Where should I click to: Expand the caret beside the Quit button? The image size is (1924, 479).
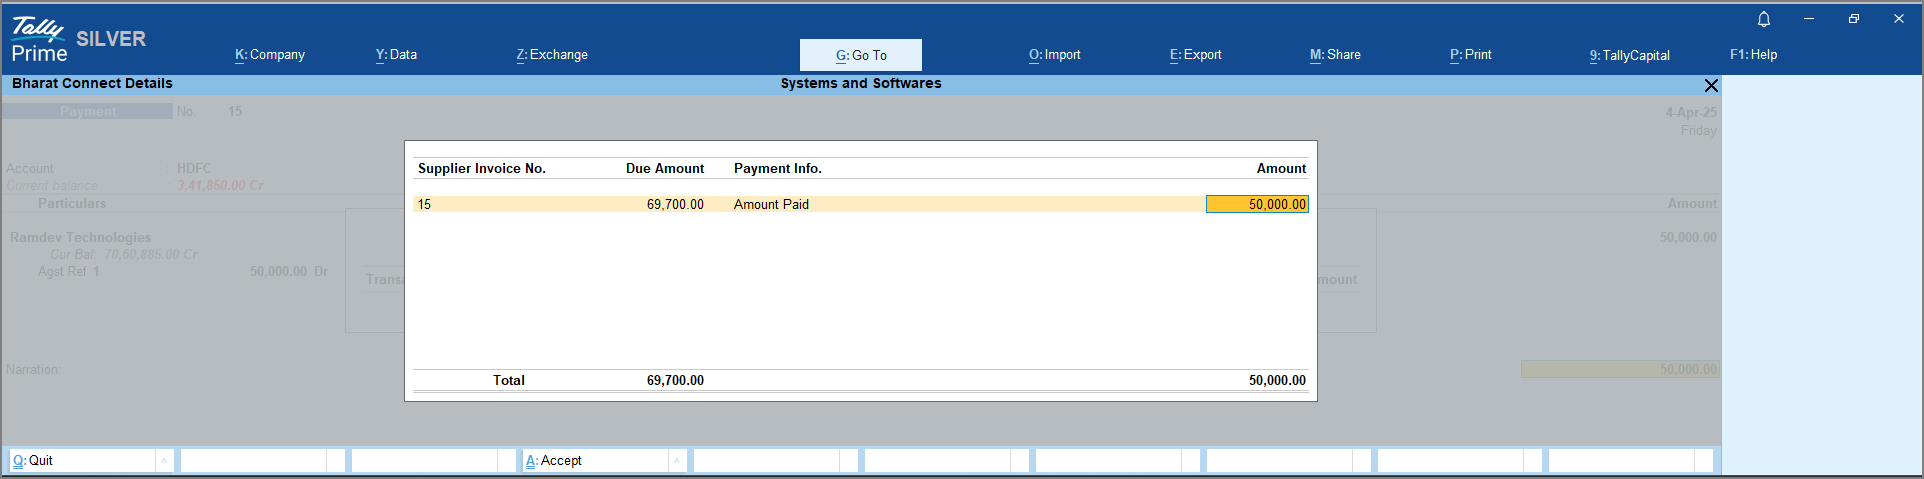tap(164, 461)
